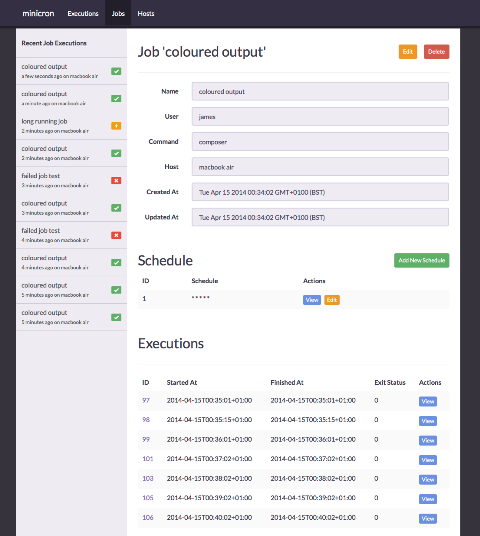Click Add New Schedule button

point(422,260)
